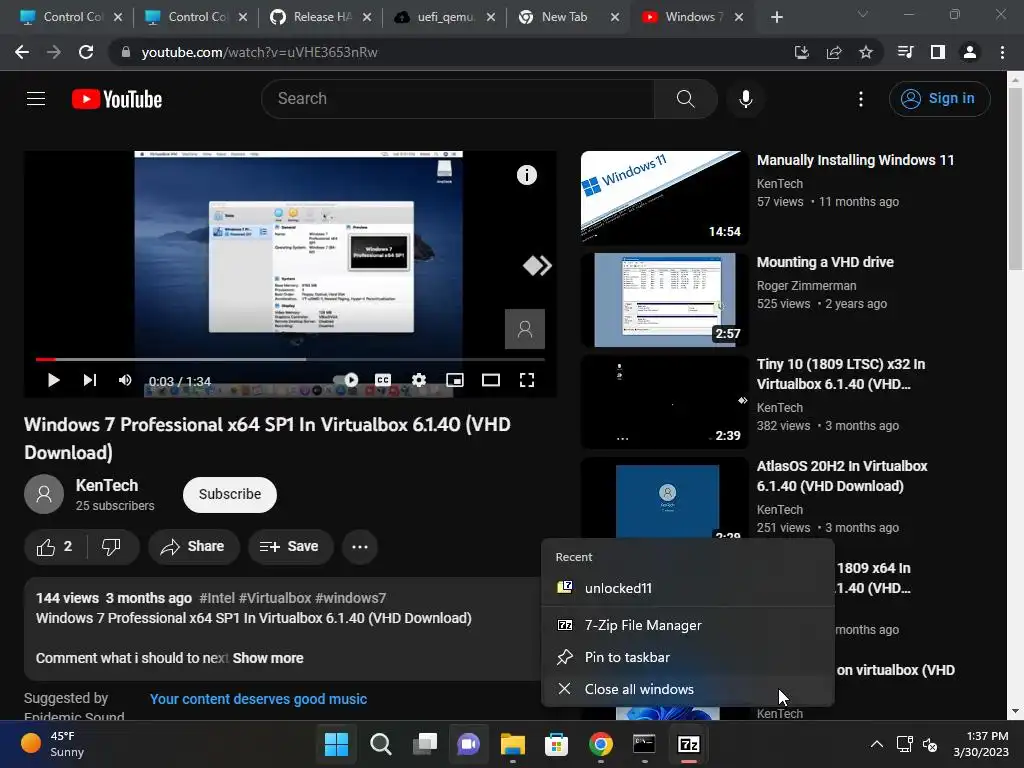
Task: Install app icon in address bar
Action: pos(801,52)
